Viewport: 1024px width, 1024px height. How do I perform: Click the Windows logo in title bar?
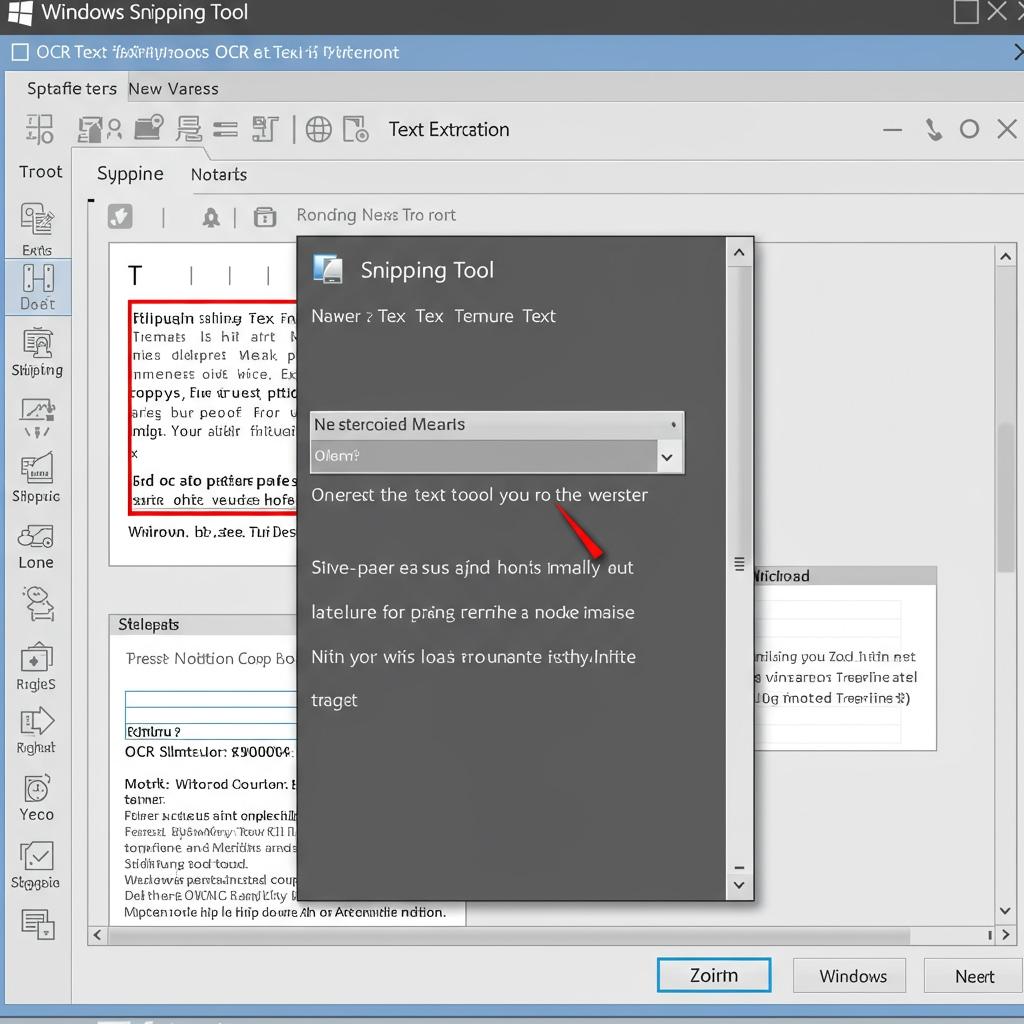click(x=20, y=13)
